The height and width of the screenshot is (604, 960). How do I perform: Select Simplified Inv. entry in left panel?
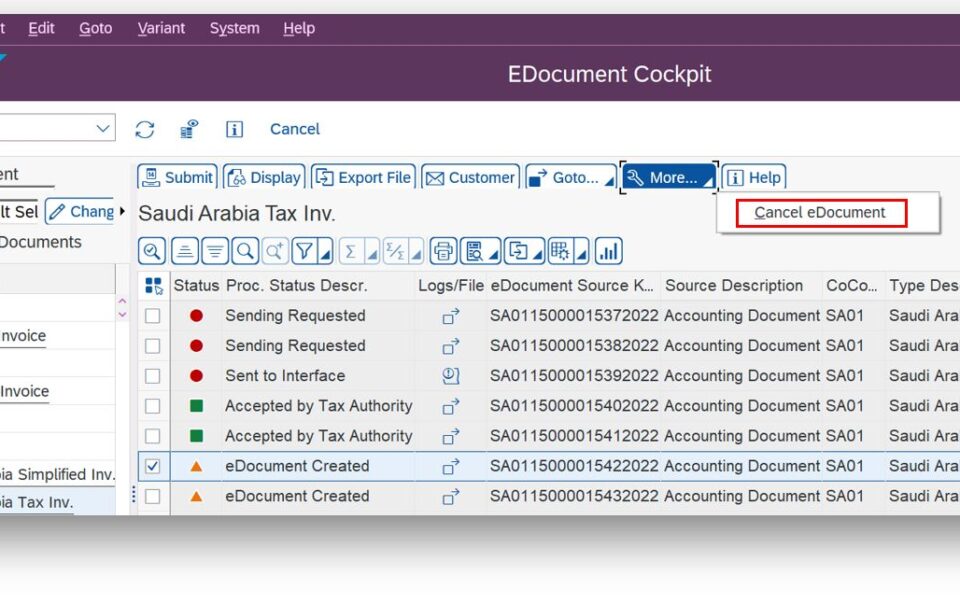(58, 474)
